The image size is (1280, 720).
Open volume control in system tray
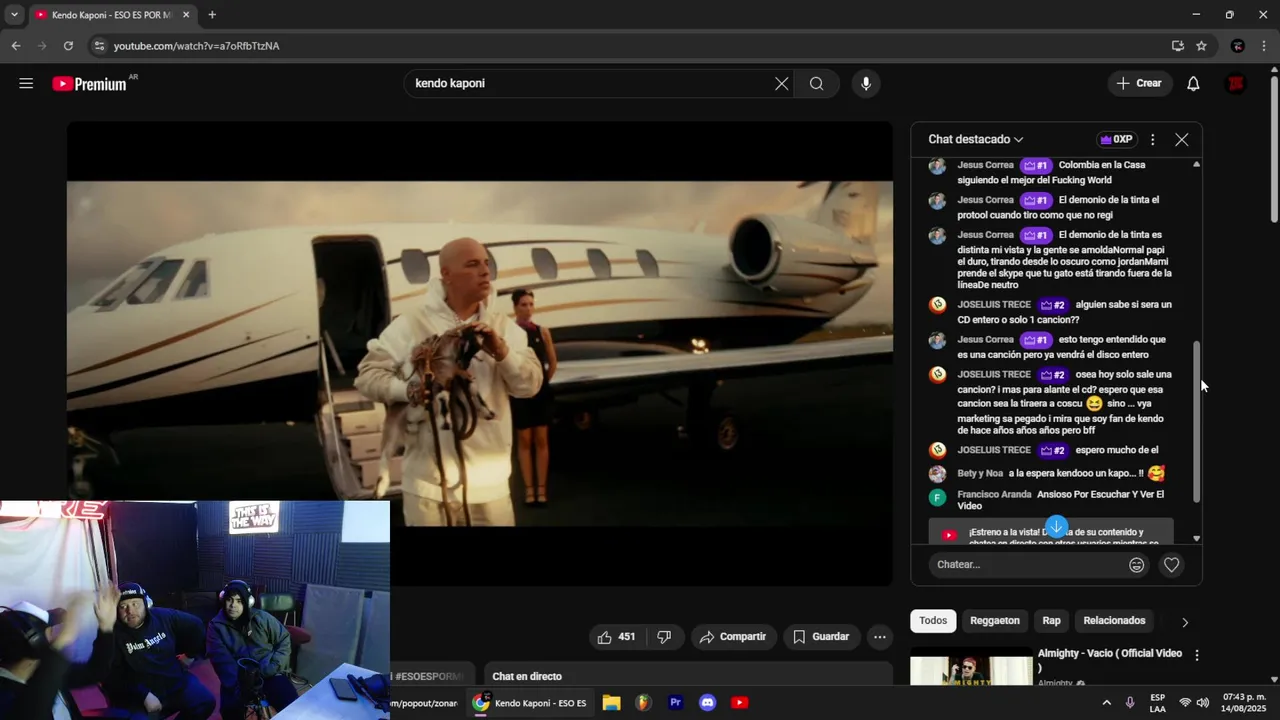[1203, 703]
